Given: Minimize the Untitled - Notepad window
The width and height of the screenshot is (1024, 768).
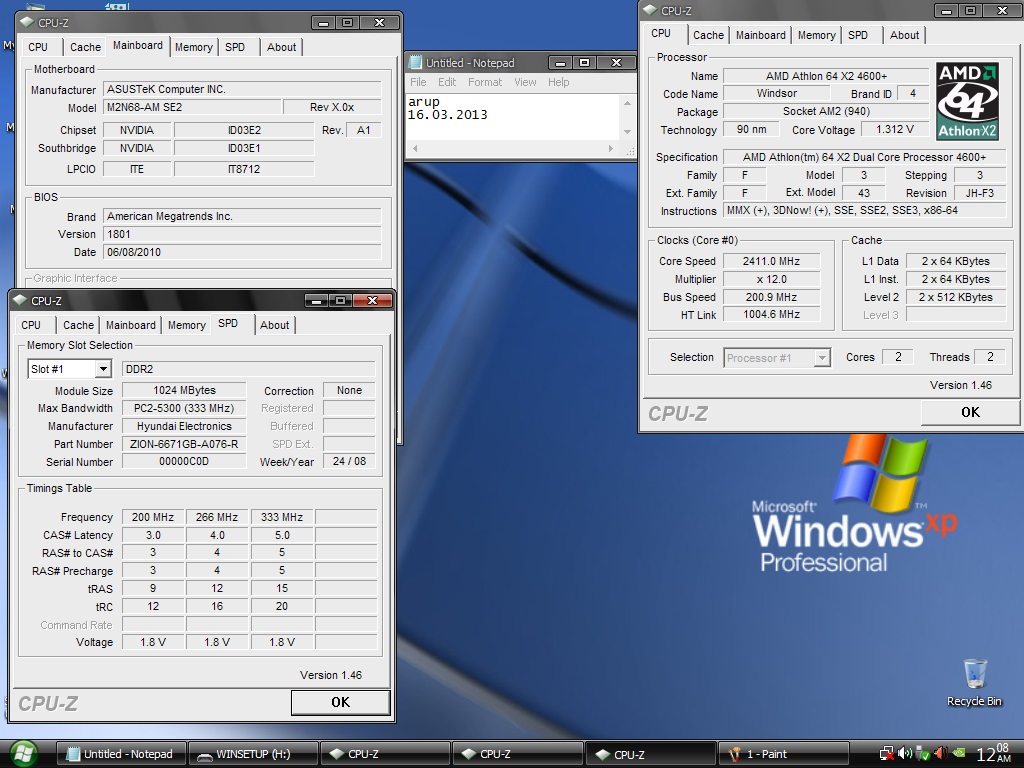Looking at the screenshot, I should click(x=560, y=63).
